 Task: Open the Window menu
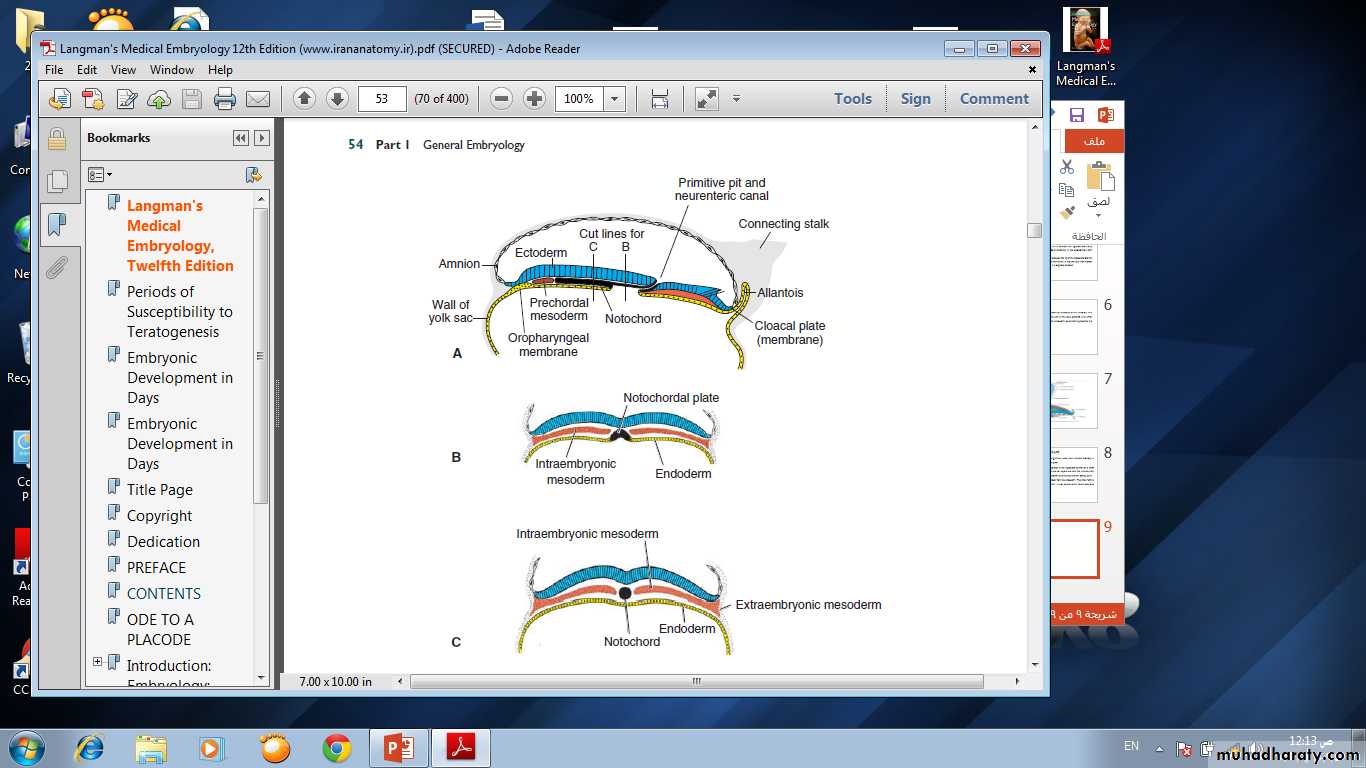(x=172, y=70)
